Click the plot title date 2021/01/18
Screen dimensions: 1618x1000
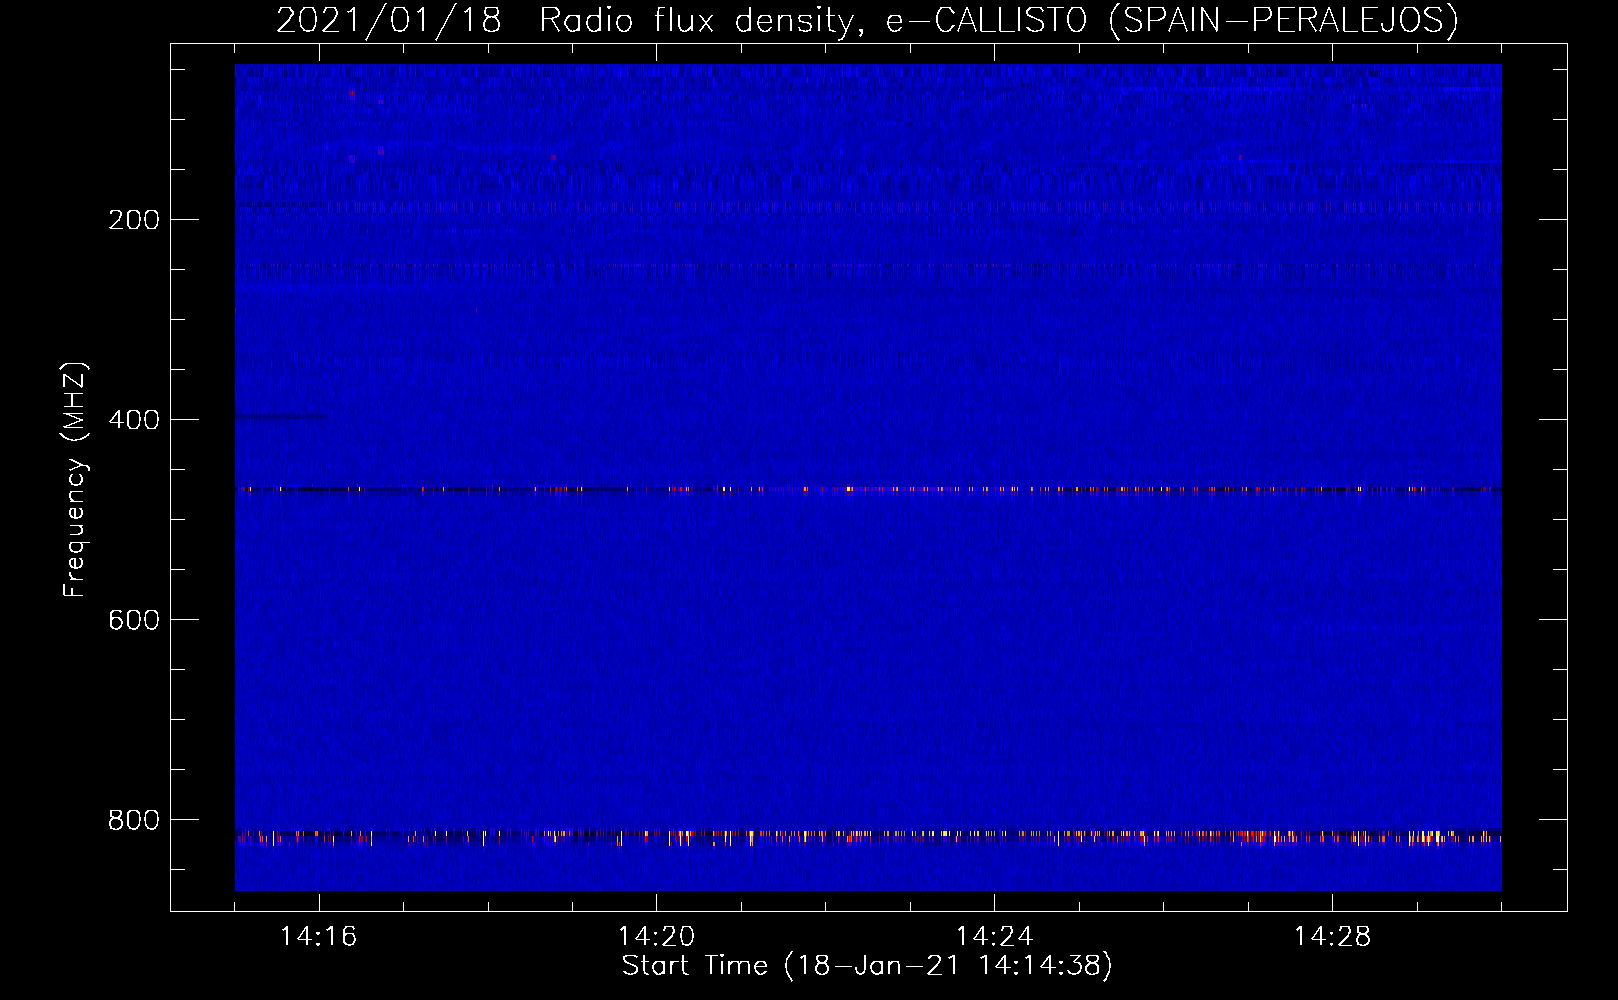[388, 20]
